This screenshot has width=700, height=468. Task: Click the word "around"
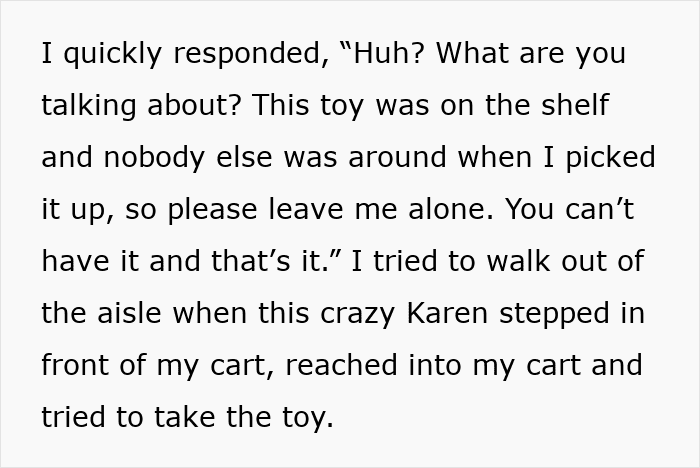pyautogui.click(x=413, y=158)
